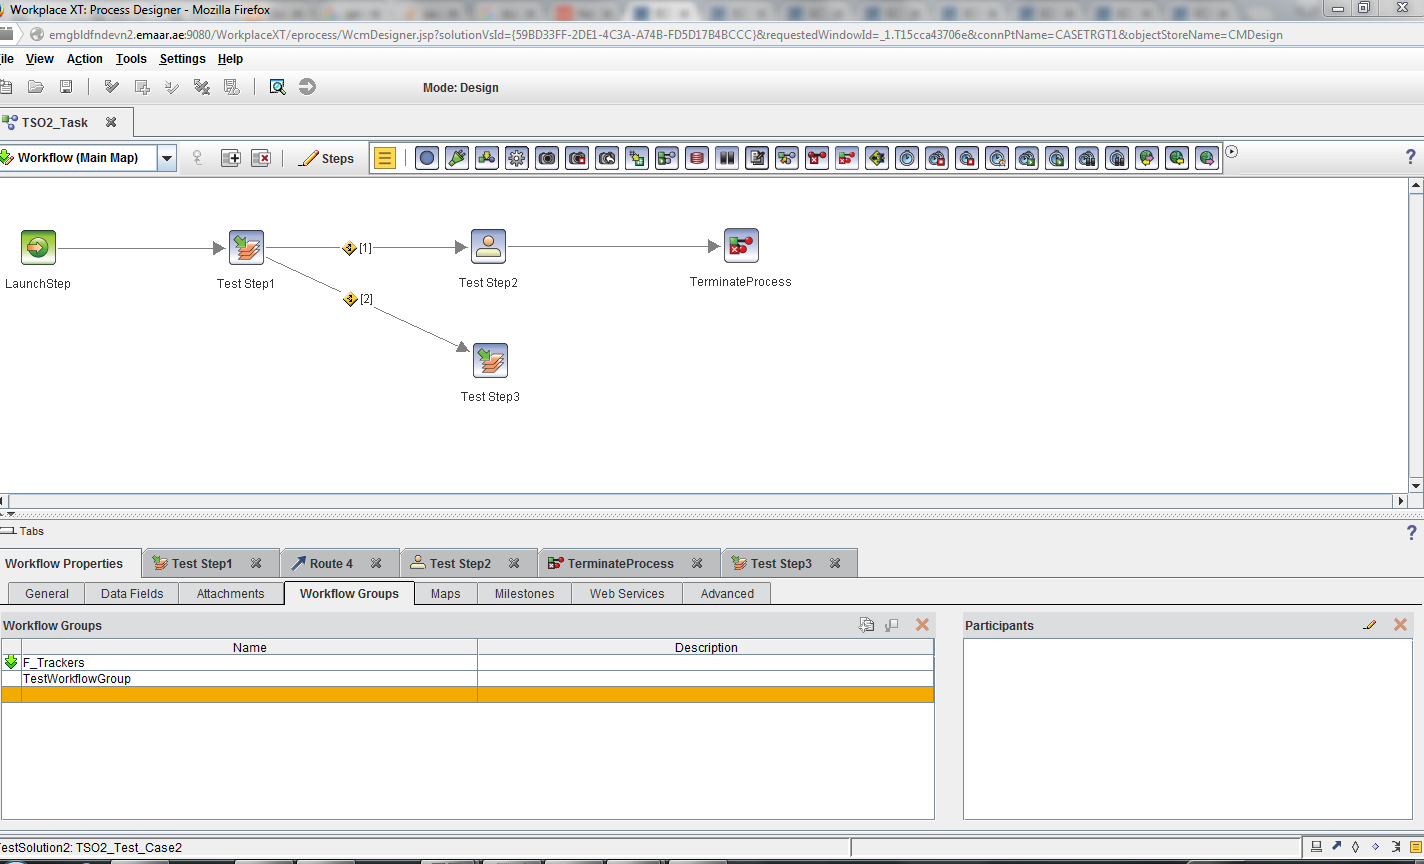
Task: Click the Zoom magnifier toolbar icon
Action: coord(277,86)
